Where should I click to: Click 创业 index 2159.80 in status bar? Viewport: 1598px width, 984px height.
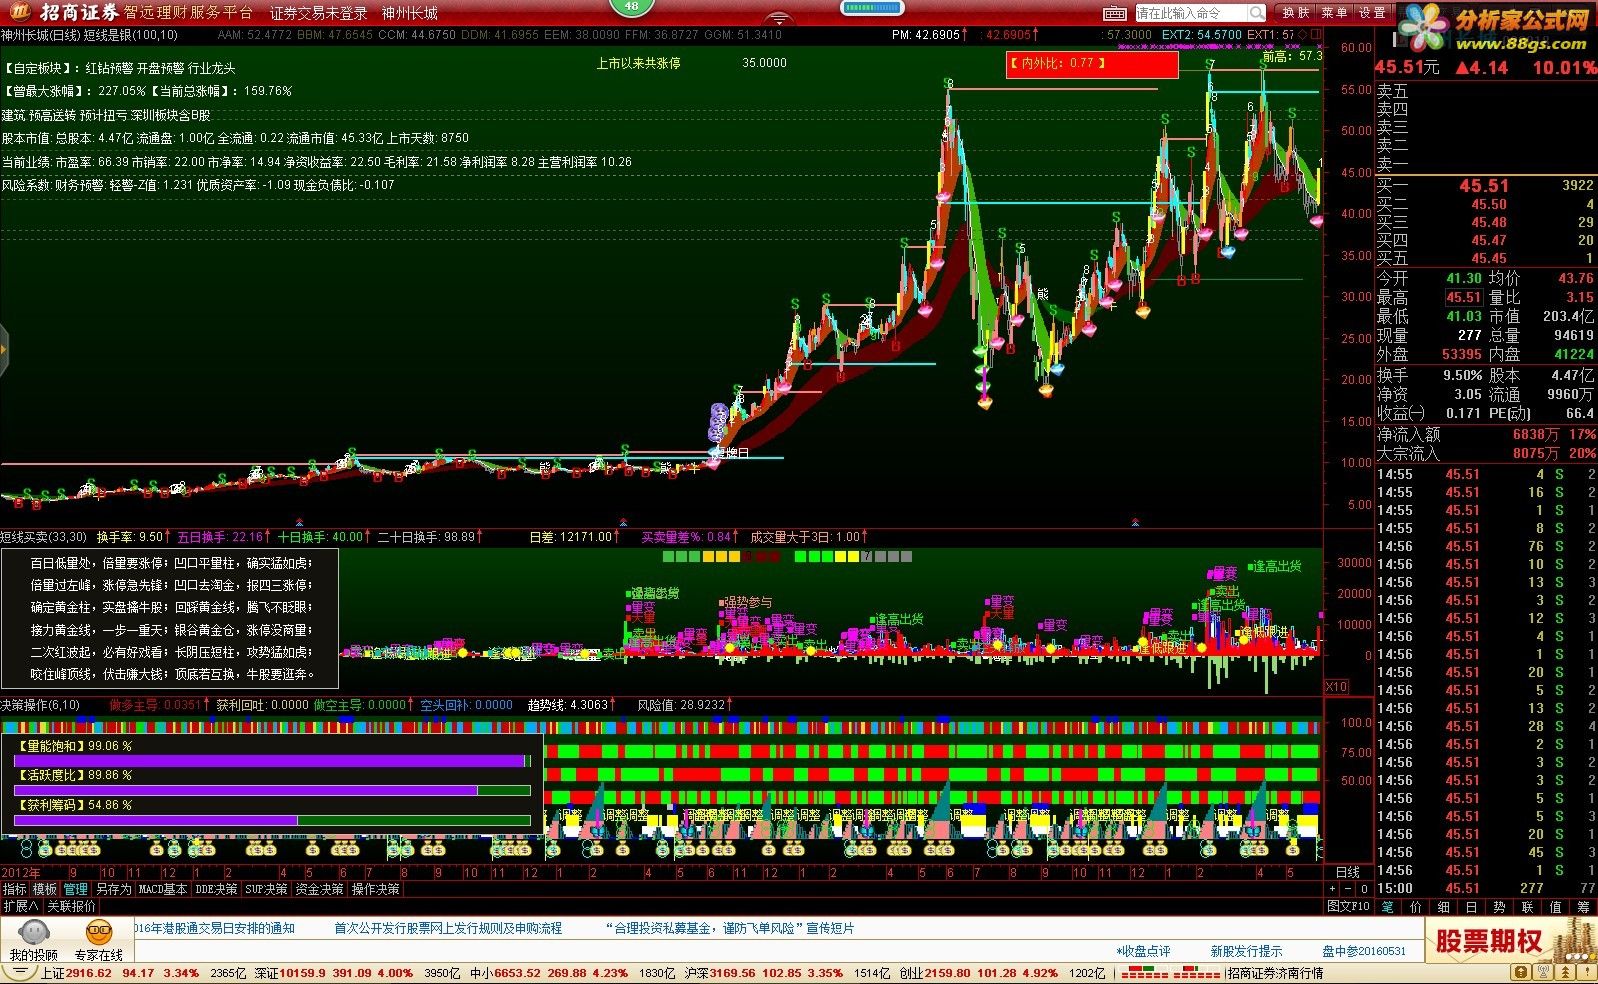point(935,973)
